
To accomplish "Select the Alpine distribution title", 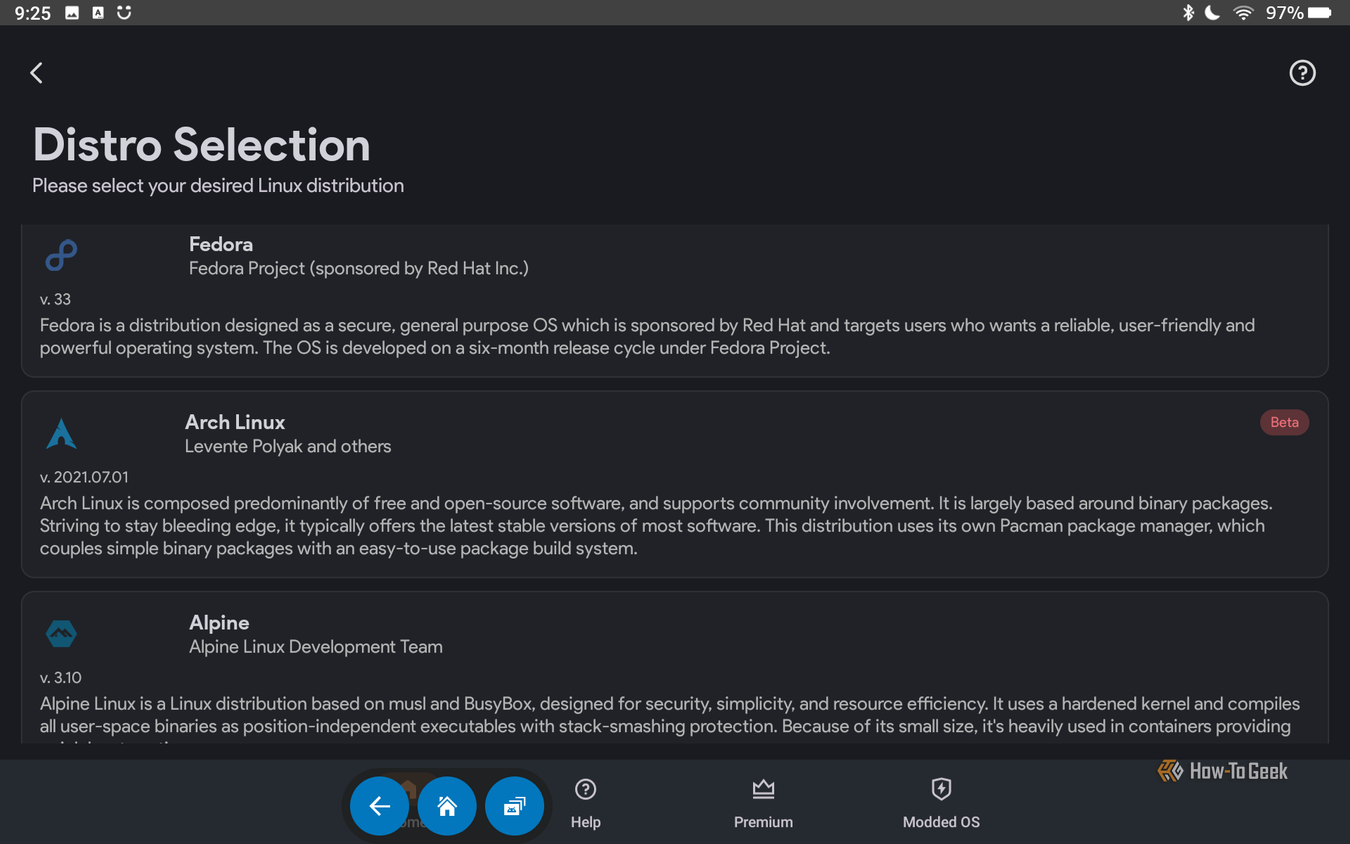I will pyautogui.click(x=219, y=622).
